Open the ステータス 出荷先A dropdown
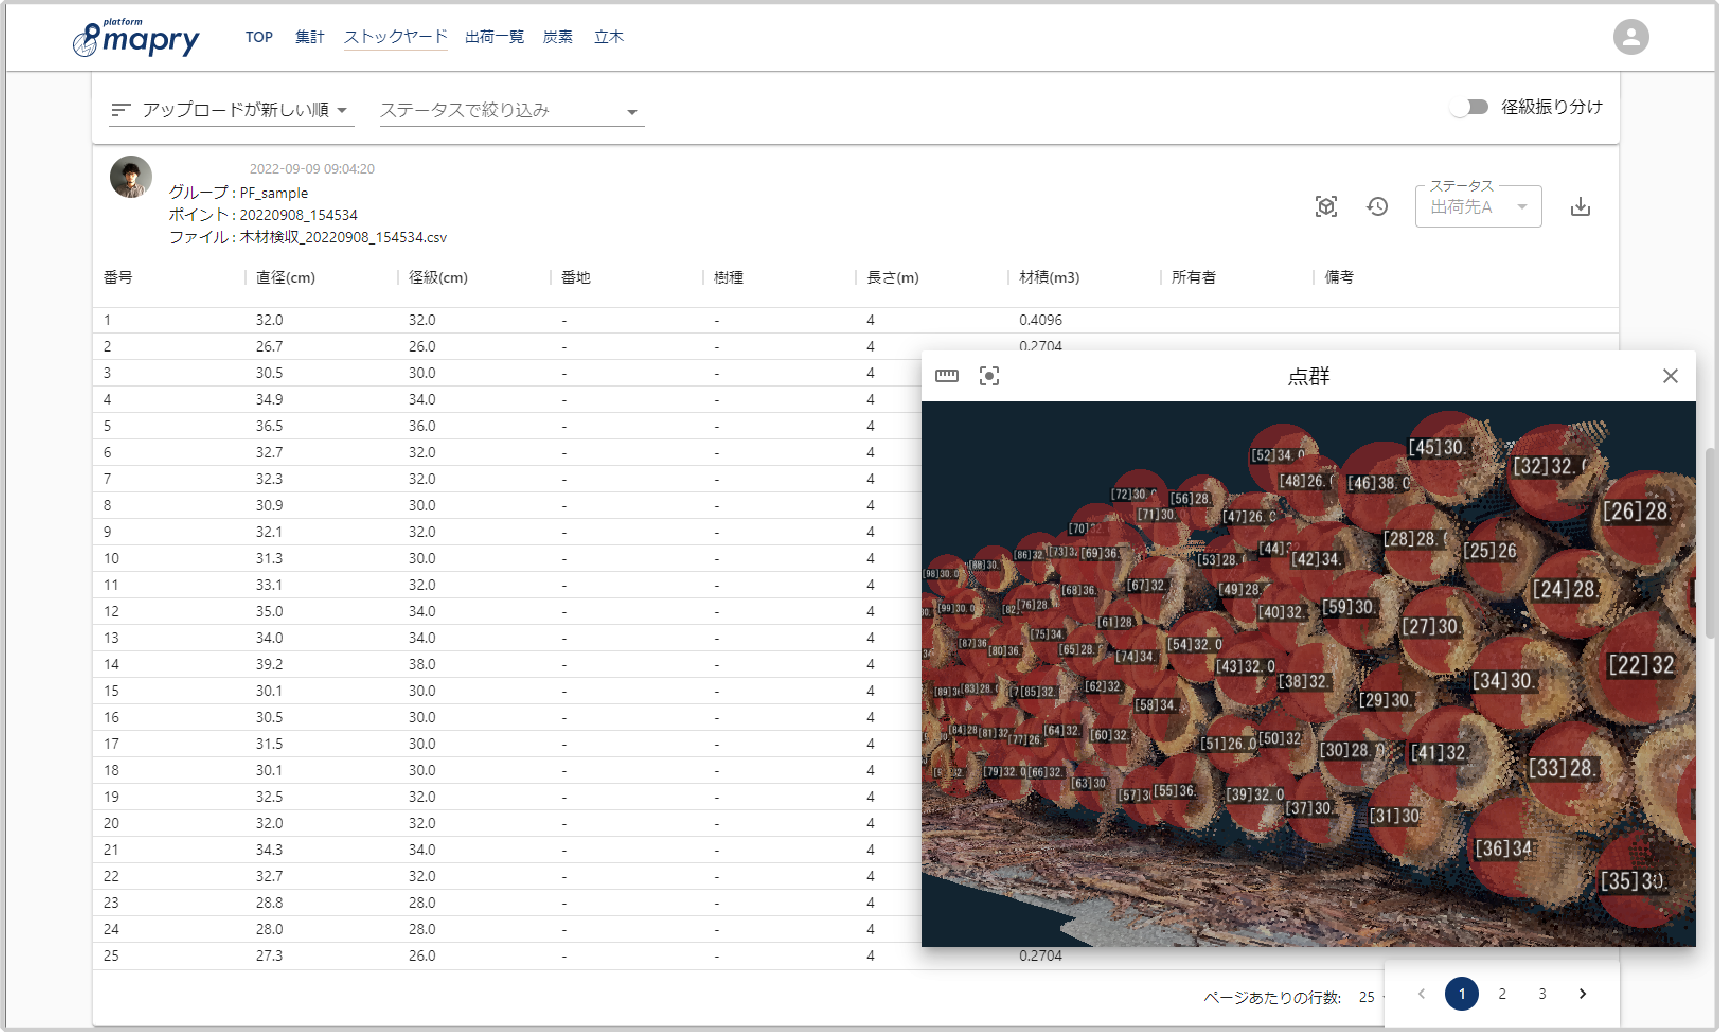The height and width of the screenshot is (1032, 1719). point(1477,206)
